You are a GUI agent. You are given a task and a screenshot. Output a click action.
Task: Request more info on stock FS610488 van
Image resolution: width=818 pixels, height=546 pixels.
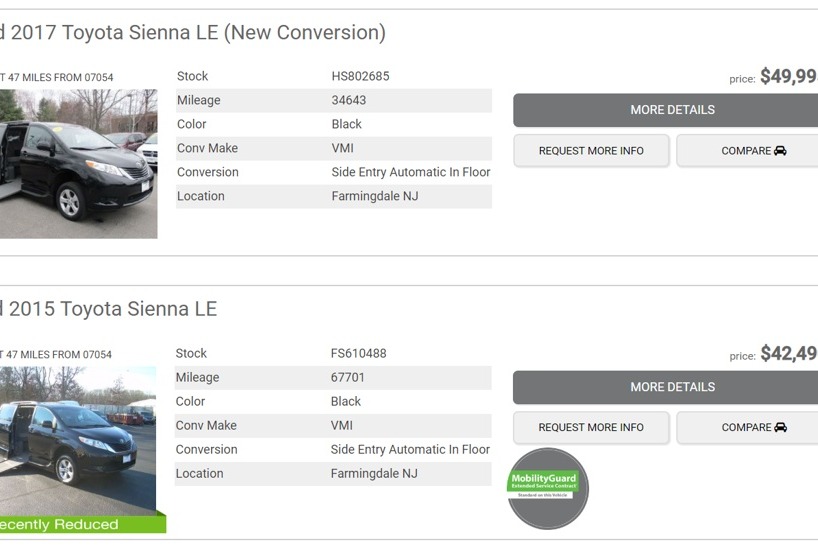[591, 428]
